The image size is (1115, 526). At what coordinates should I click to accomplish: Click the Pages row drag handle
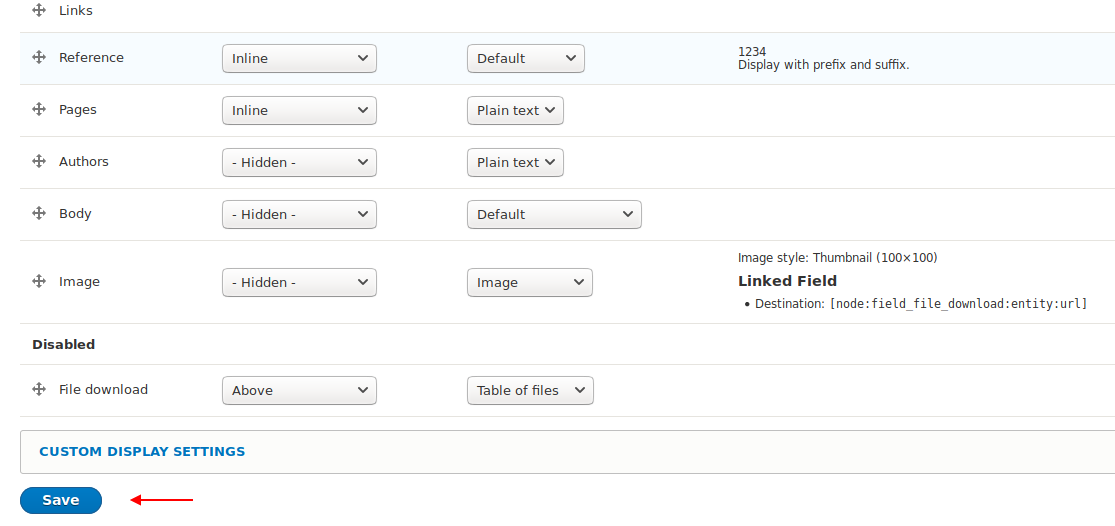click(x=39, y=110)
